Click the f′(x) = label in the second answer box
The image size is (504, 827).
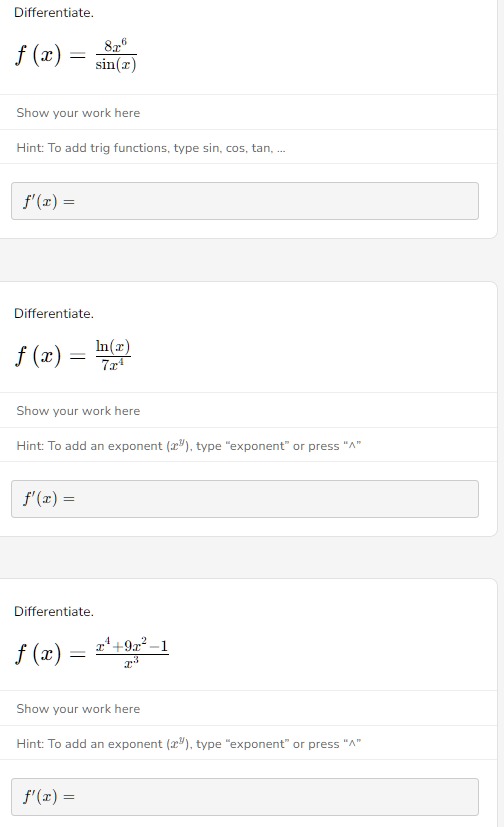click(49, 499)
